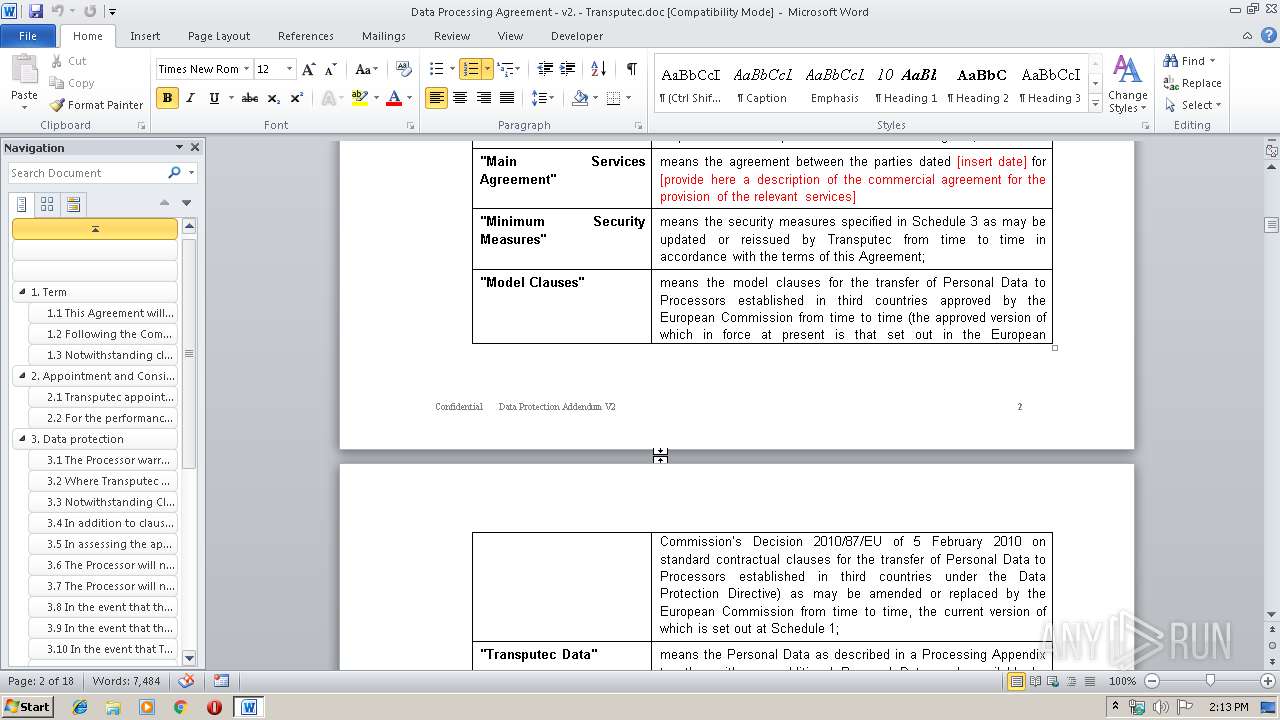Click the Zoom Out minus button
The height and width of the screenshot is (720, 1280).
1151,681
